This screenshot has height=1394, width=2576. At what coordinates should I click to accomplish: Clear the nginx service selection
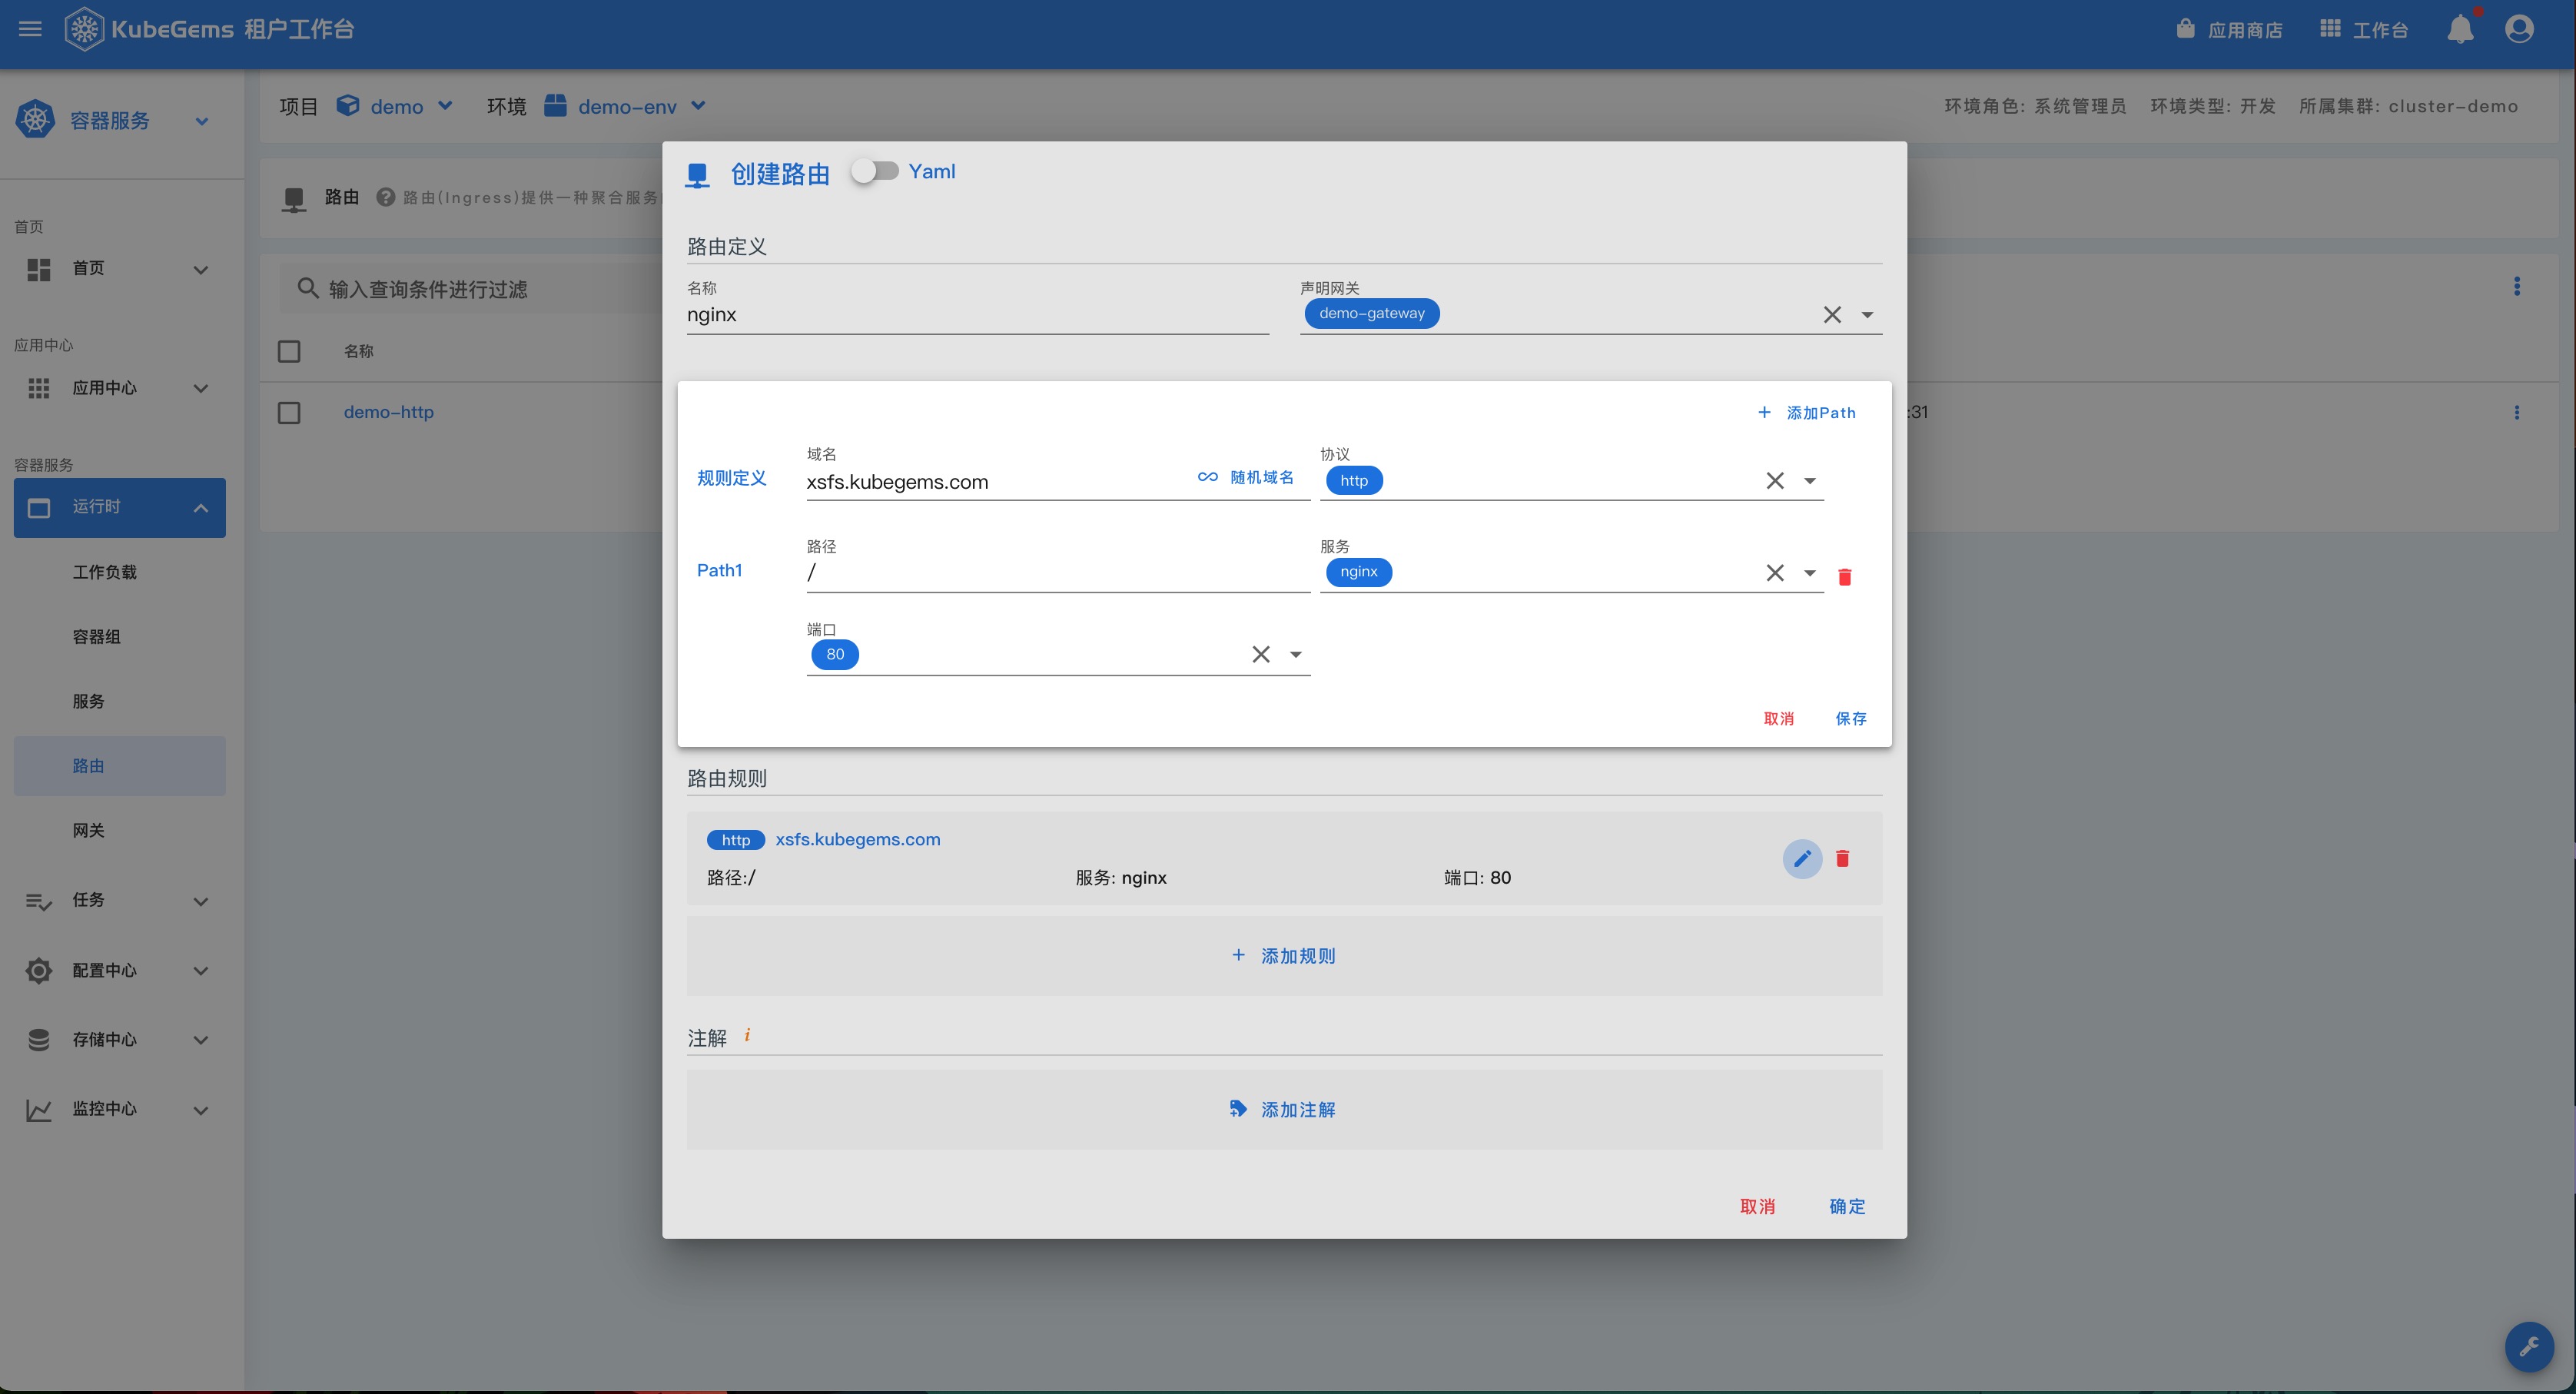pyautogui.click(x=1775, y=573)
